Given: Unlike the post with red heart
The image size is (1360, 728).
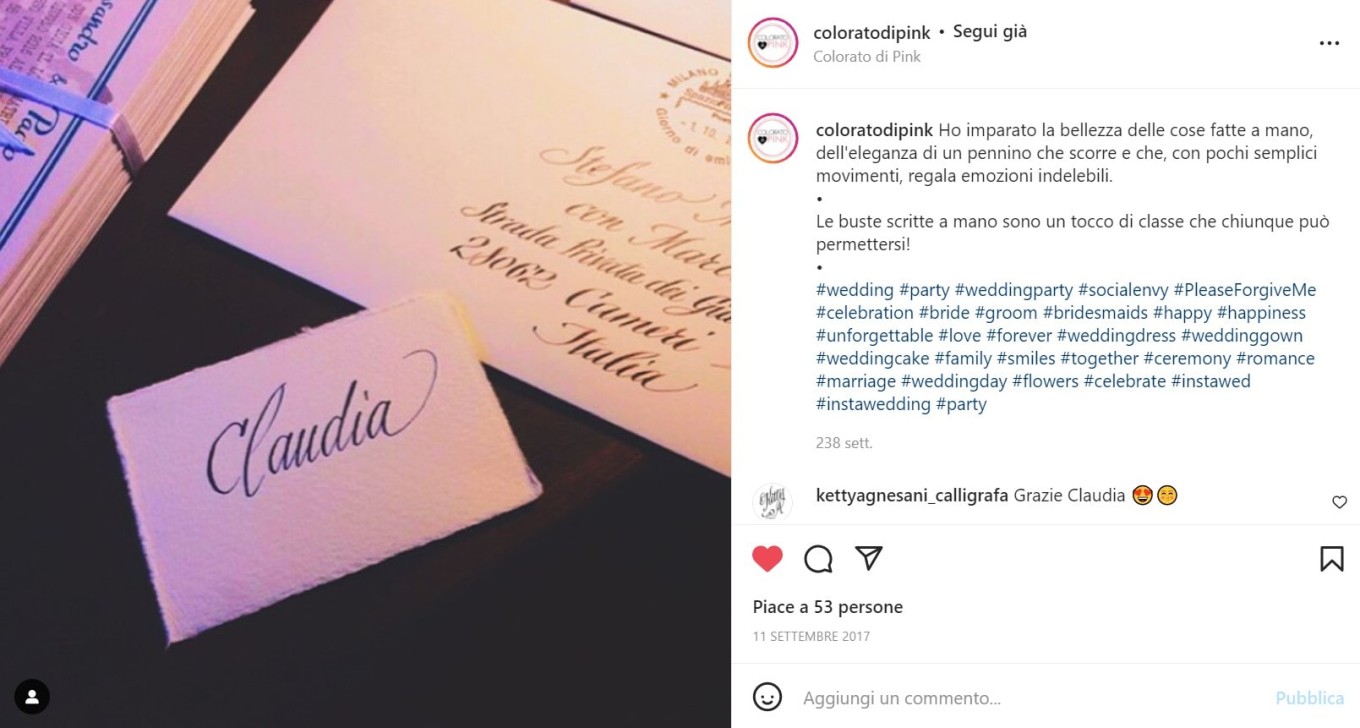Looking at the screenshot, I should 767,558.
